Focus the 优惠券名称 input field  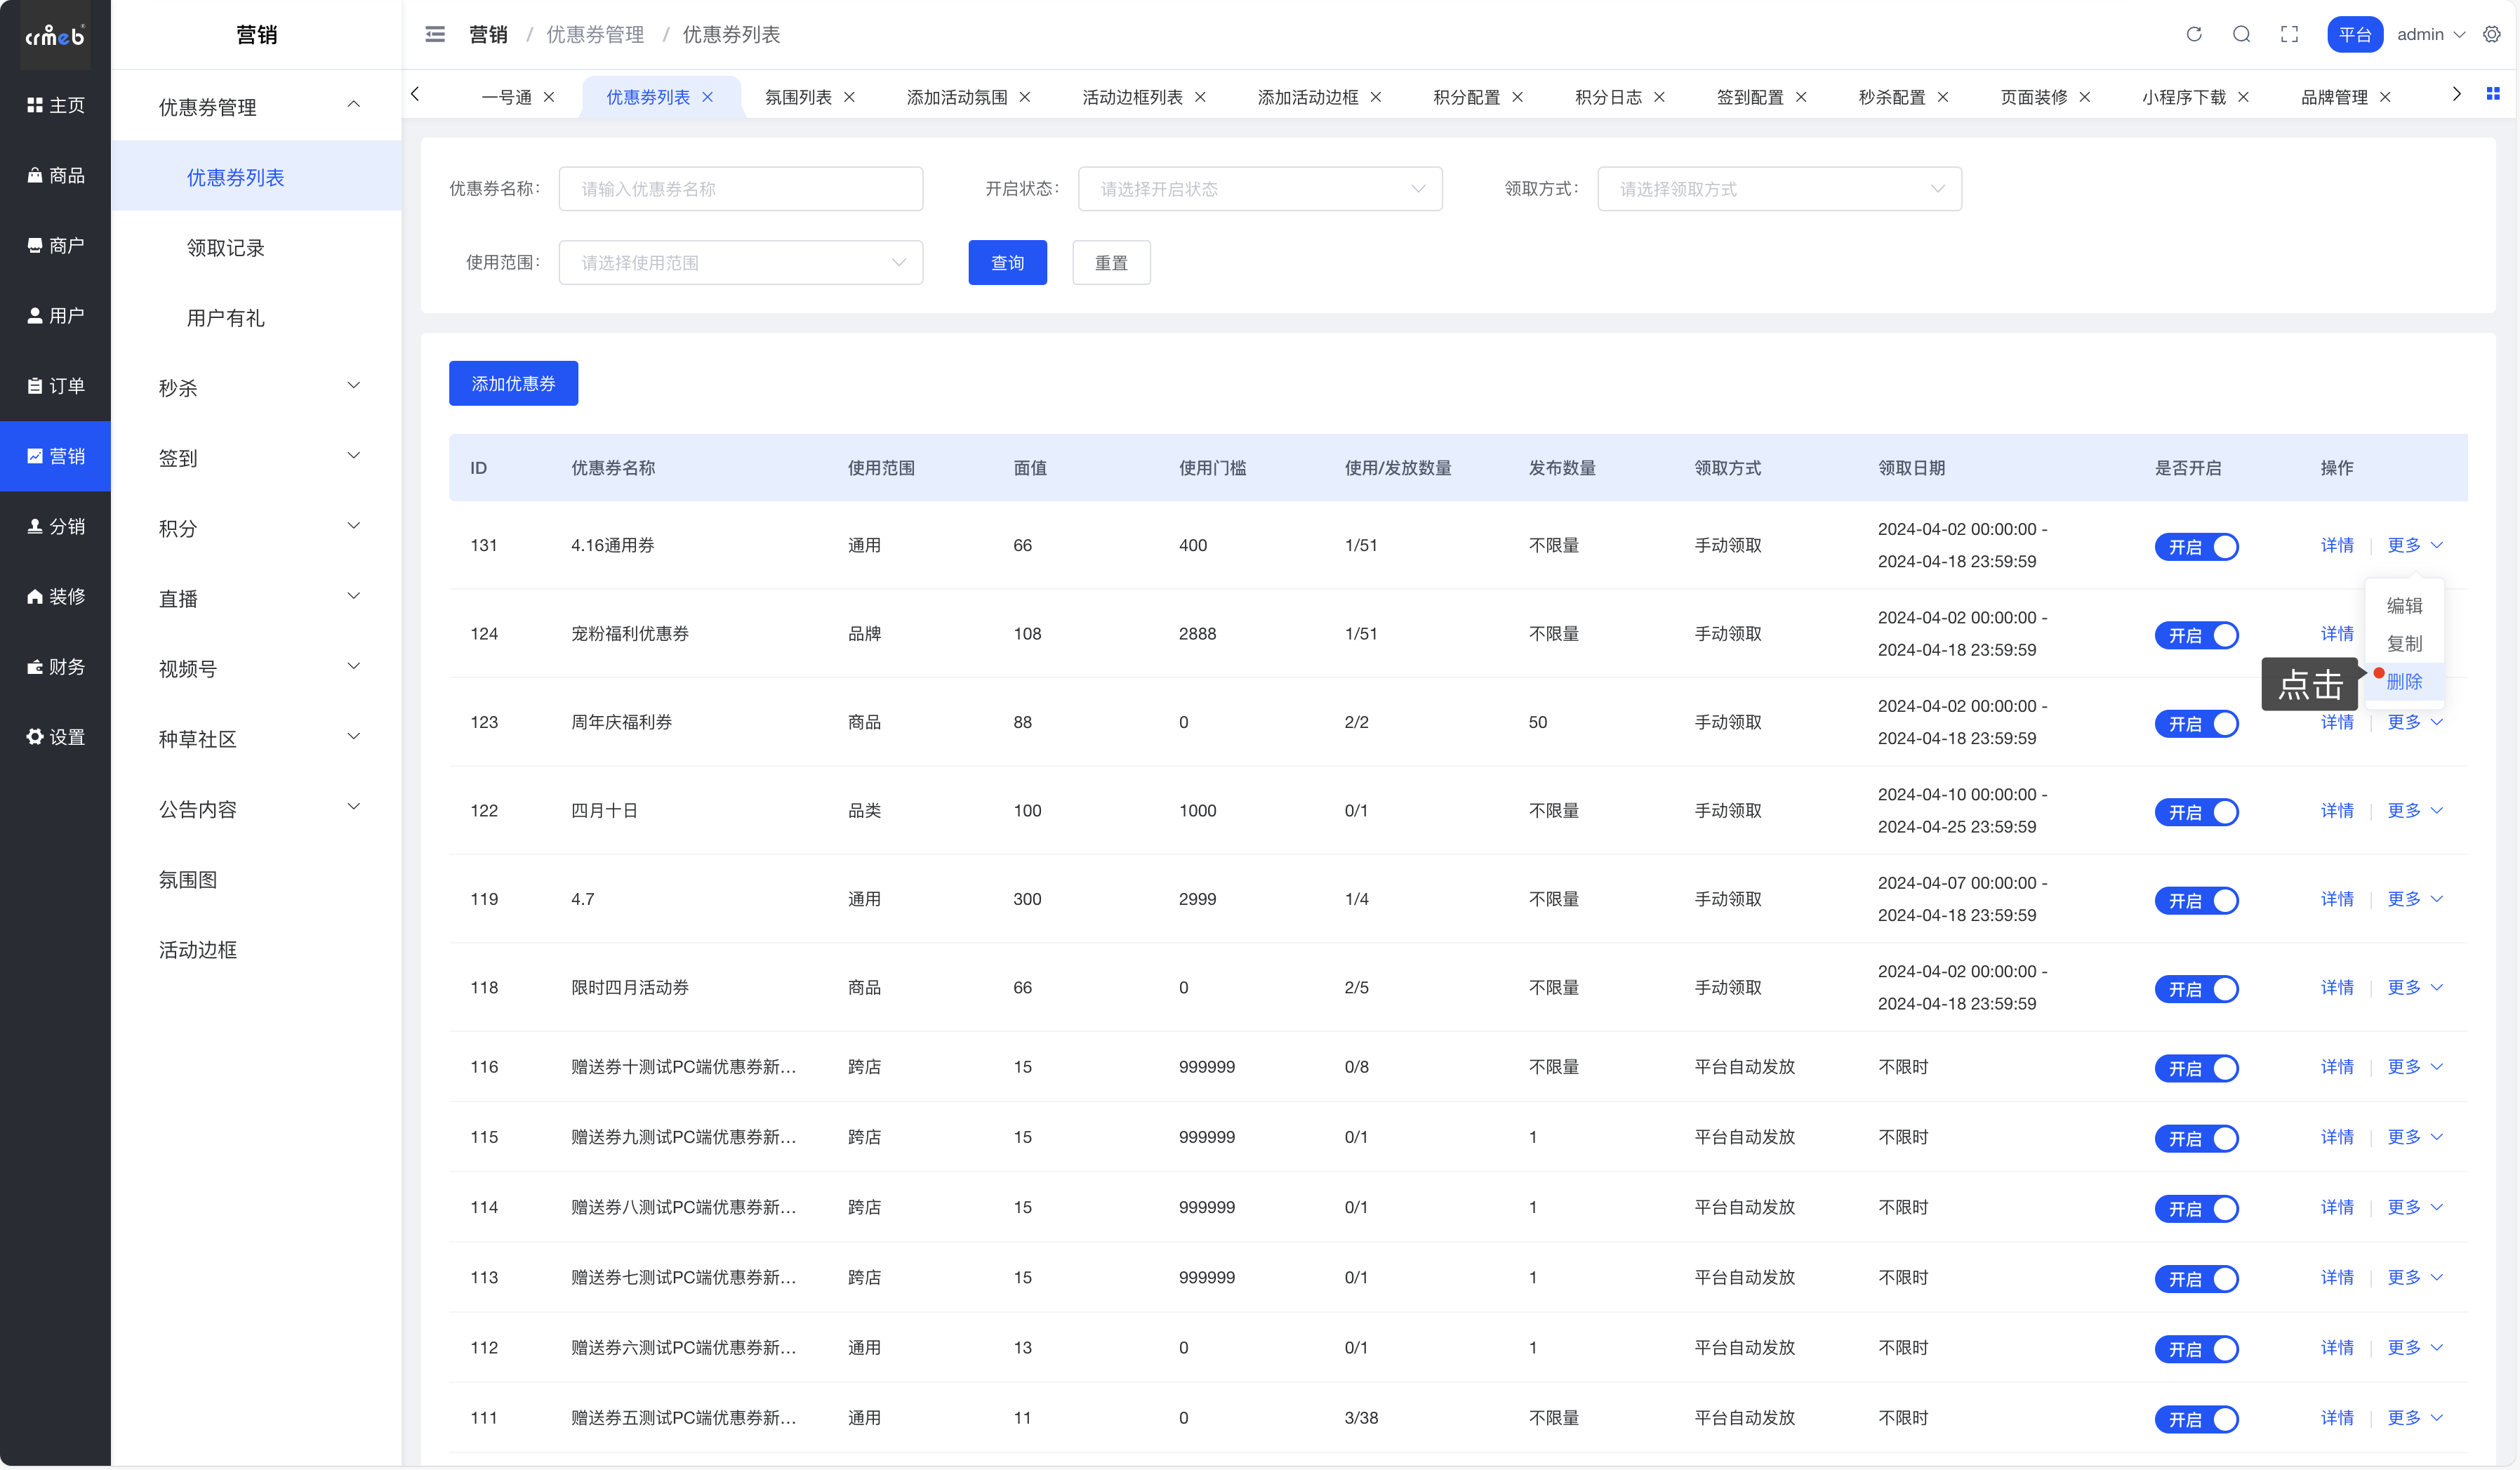pyautogui.click(x=740, y=189)
